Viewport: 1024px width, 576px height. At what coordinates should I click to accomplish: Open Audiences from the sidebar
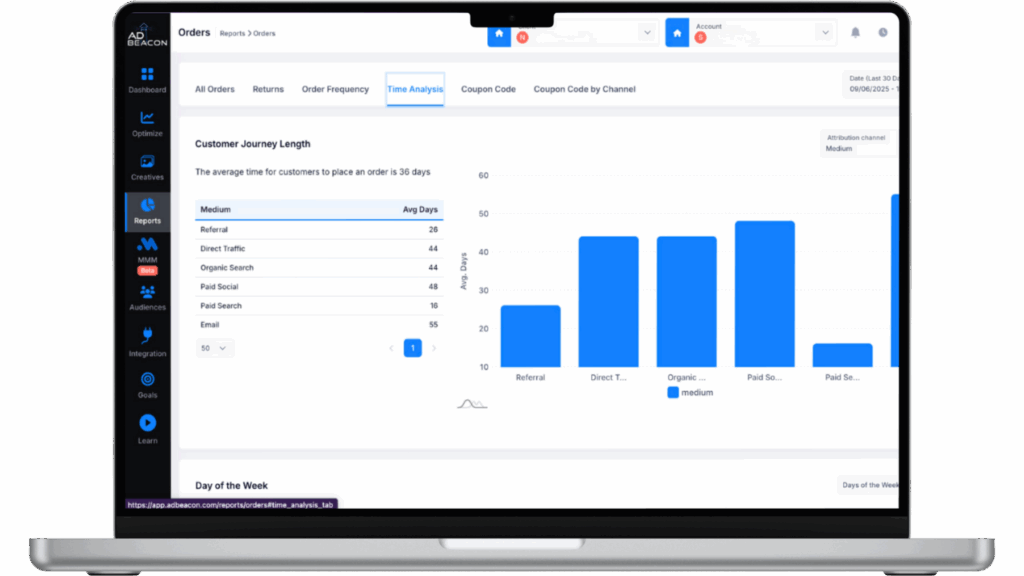point(147,292)
